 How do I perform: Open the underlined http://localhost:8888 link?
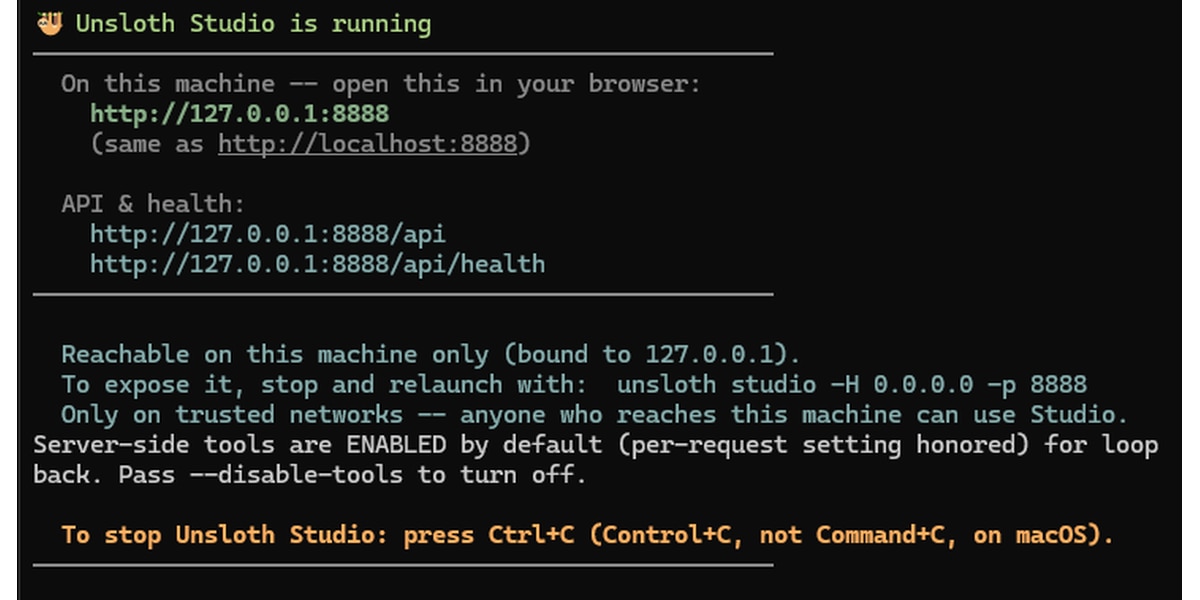pos(368,144)
